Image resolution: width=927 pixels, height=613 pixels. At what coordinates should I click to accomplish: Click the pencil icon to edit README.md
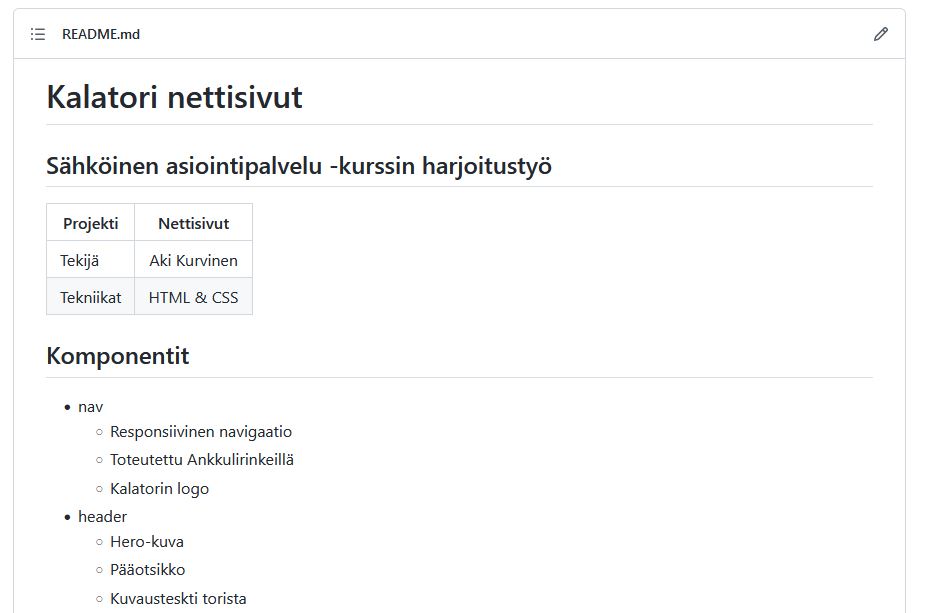coord(880,34)
